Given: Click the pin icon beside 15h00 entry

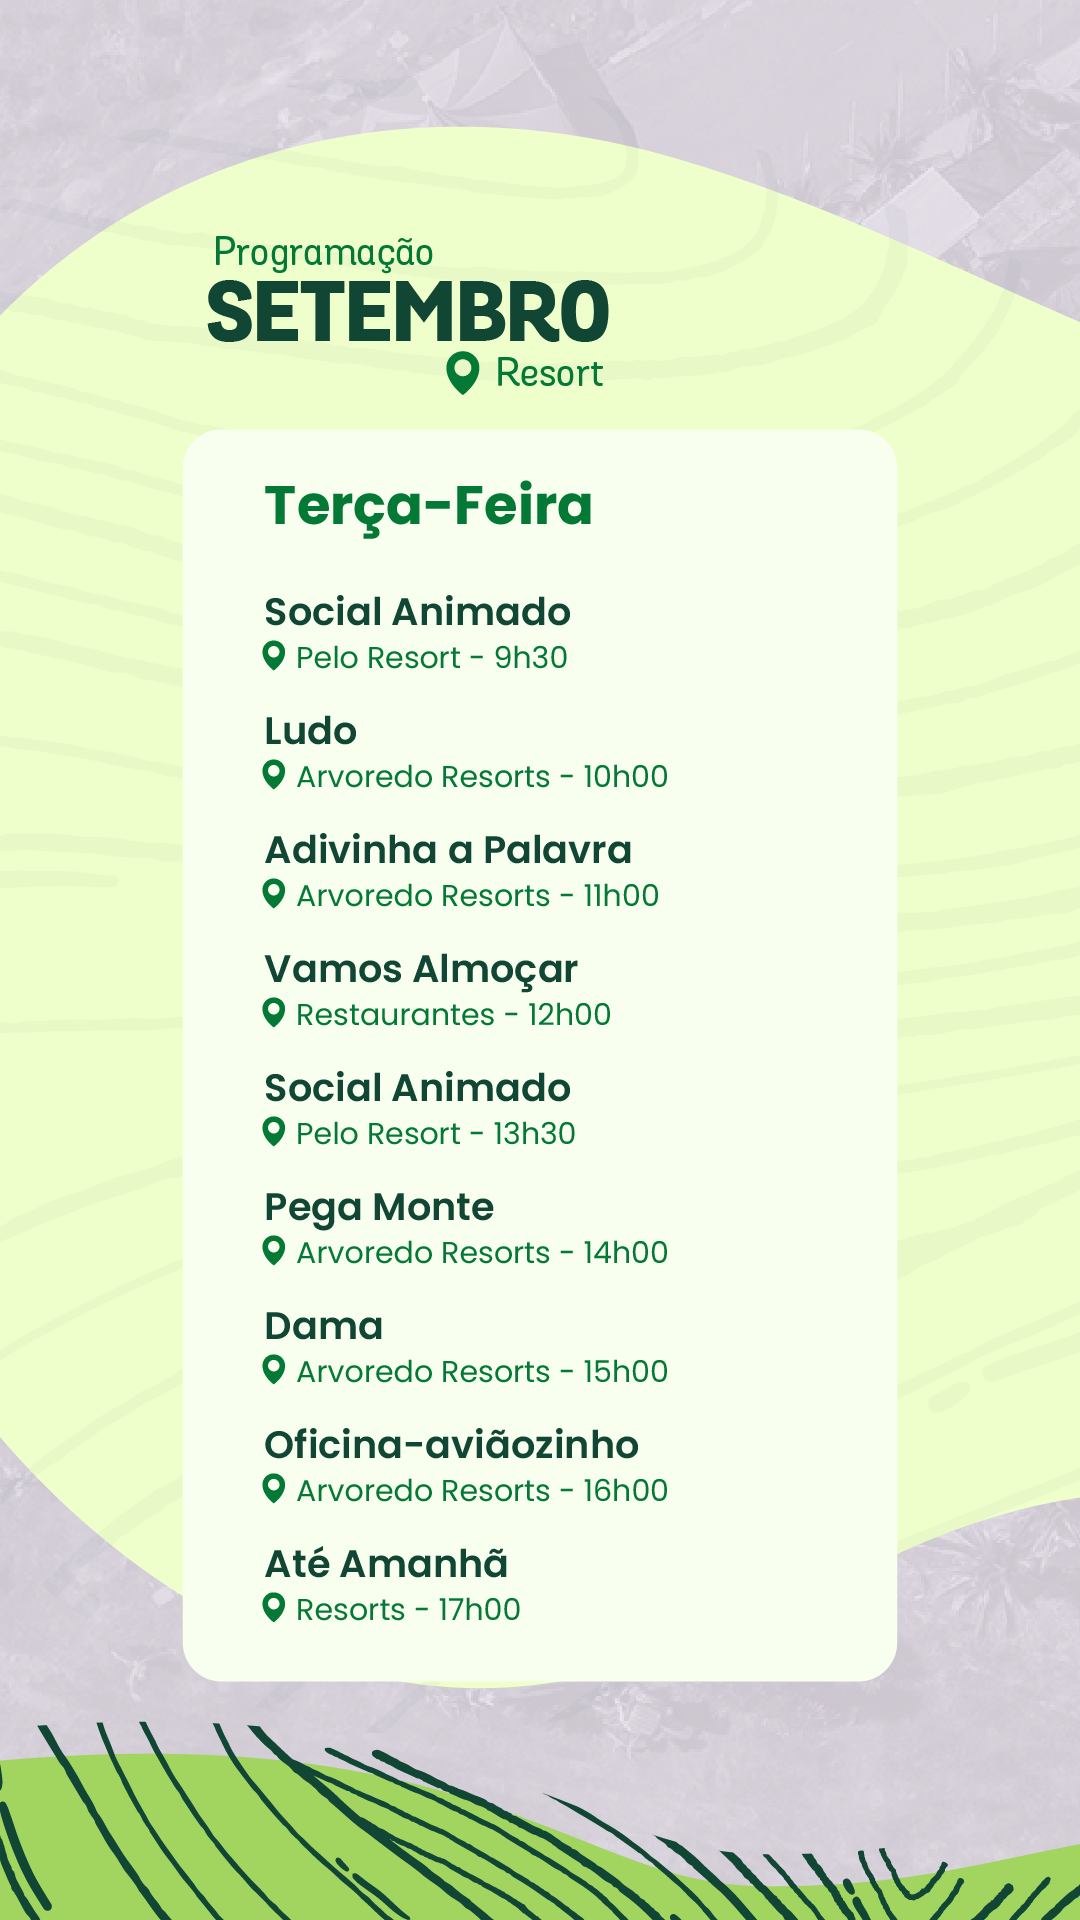Looking at the screenshot, I should [273, 1370].
